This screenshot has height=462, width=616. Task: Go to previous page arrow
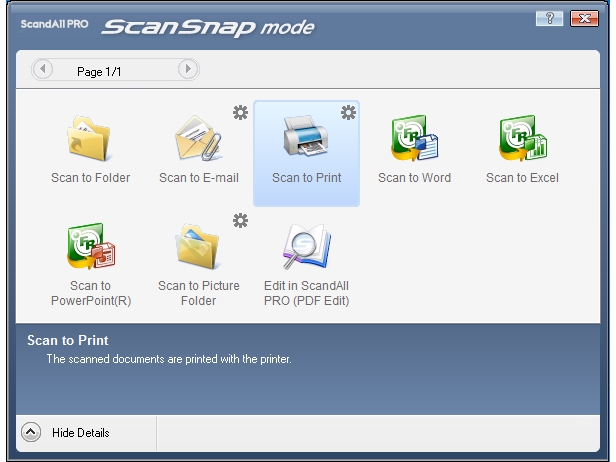tap(43, 69)
